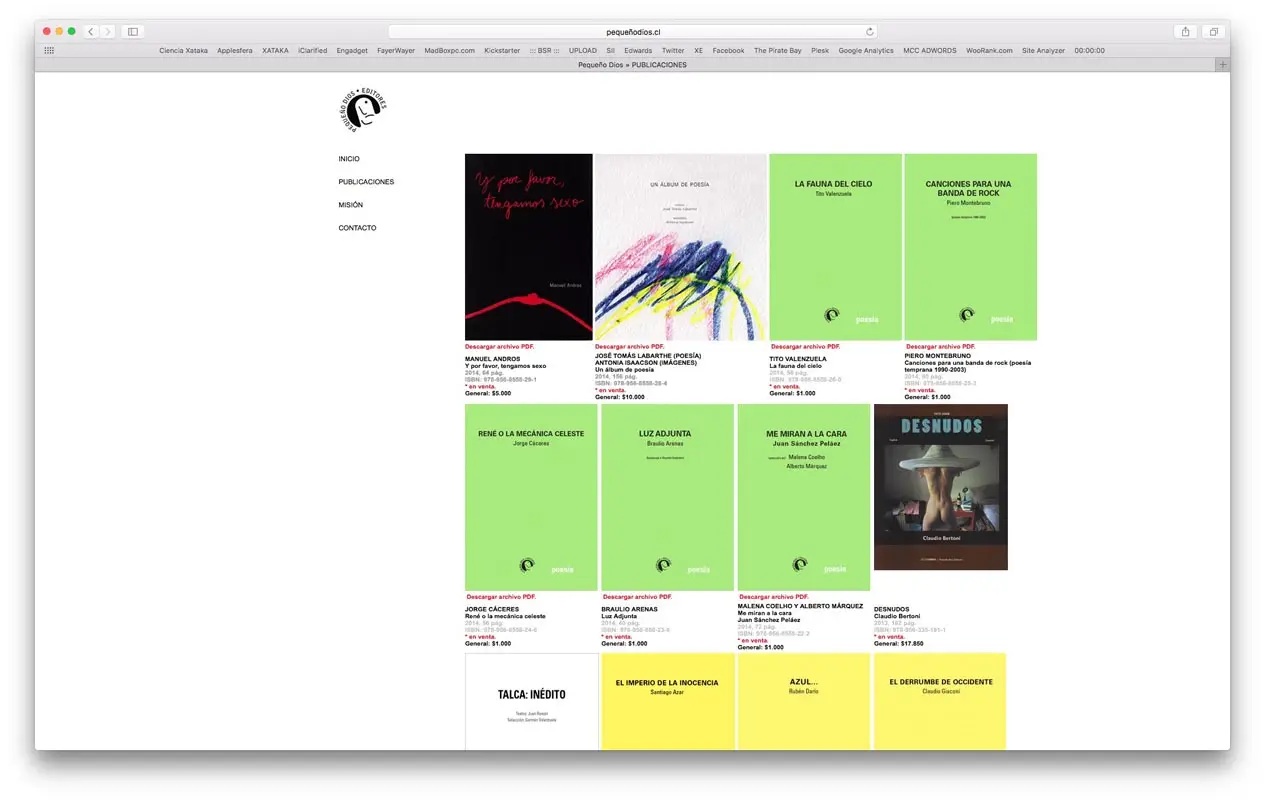Open the 'Talca: Inédito' white cover
This screenshot has width=1265, height=800.
point(532,701)
